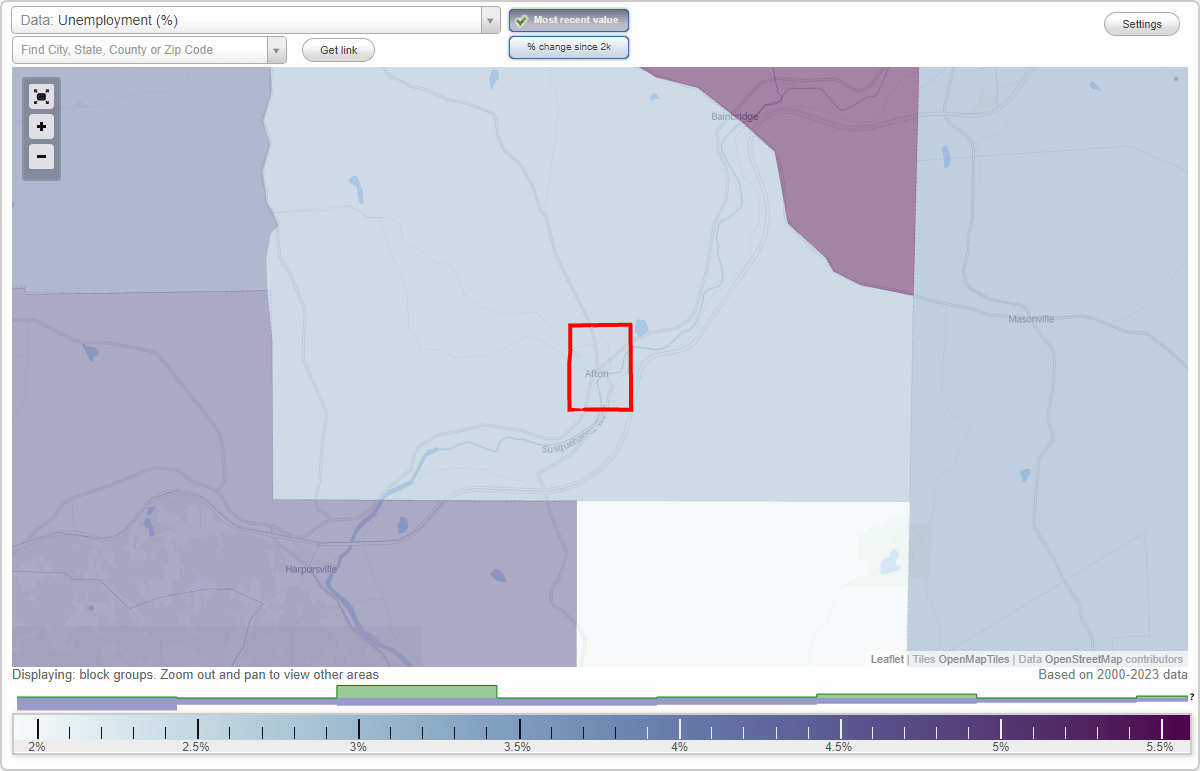This screenshot has width=1200, height=771.
Task: Click the Get link button
Action: tap(338, 50)
